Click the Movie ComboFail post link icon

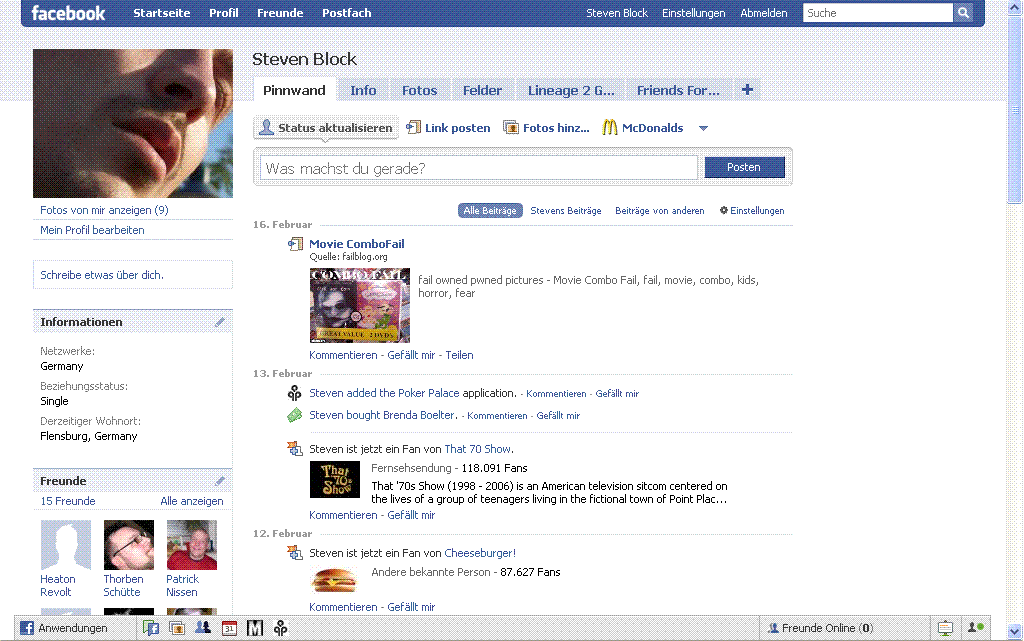tap(295, 244)
